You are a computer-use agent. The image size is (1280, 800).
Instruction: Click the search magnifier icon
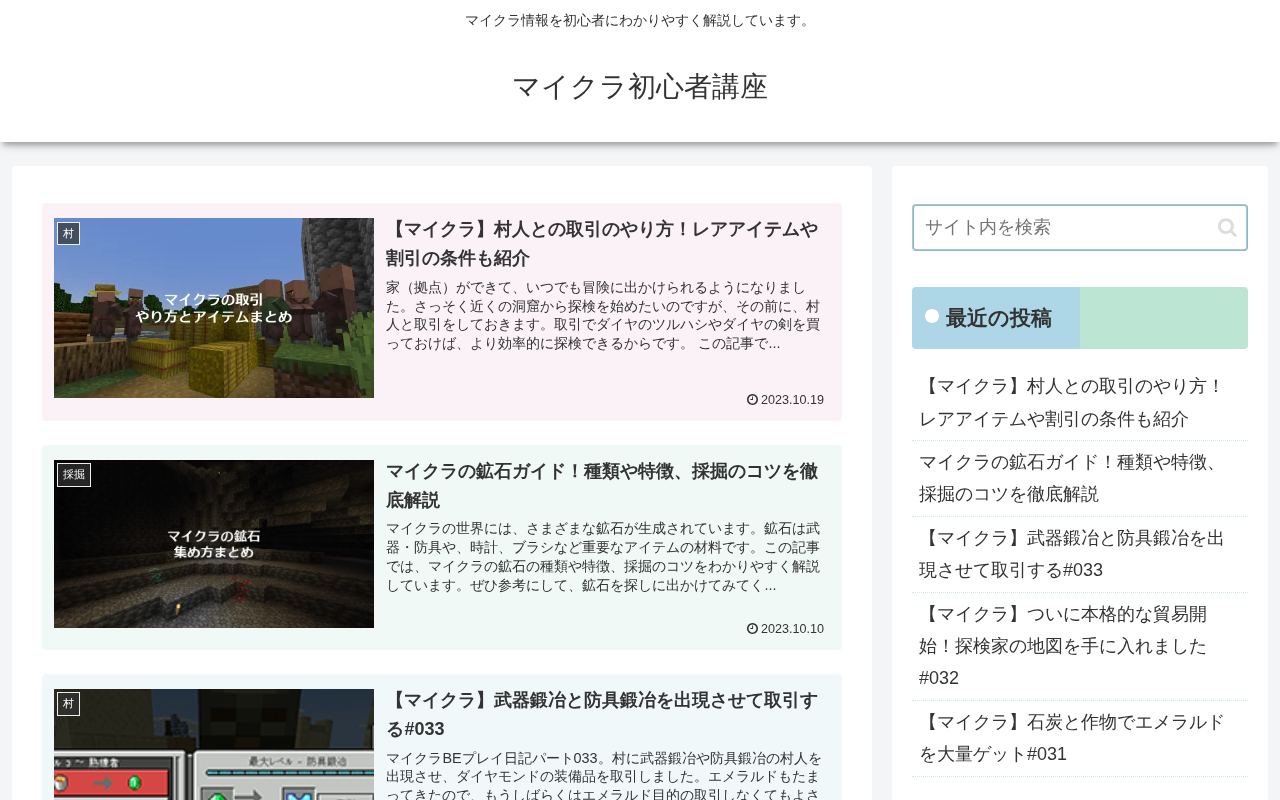click(x=1227, y=228)
